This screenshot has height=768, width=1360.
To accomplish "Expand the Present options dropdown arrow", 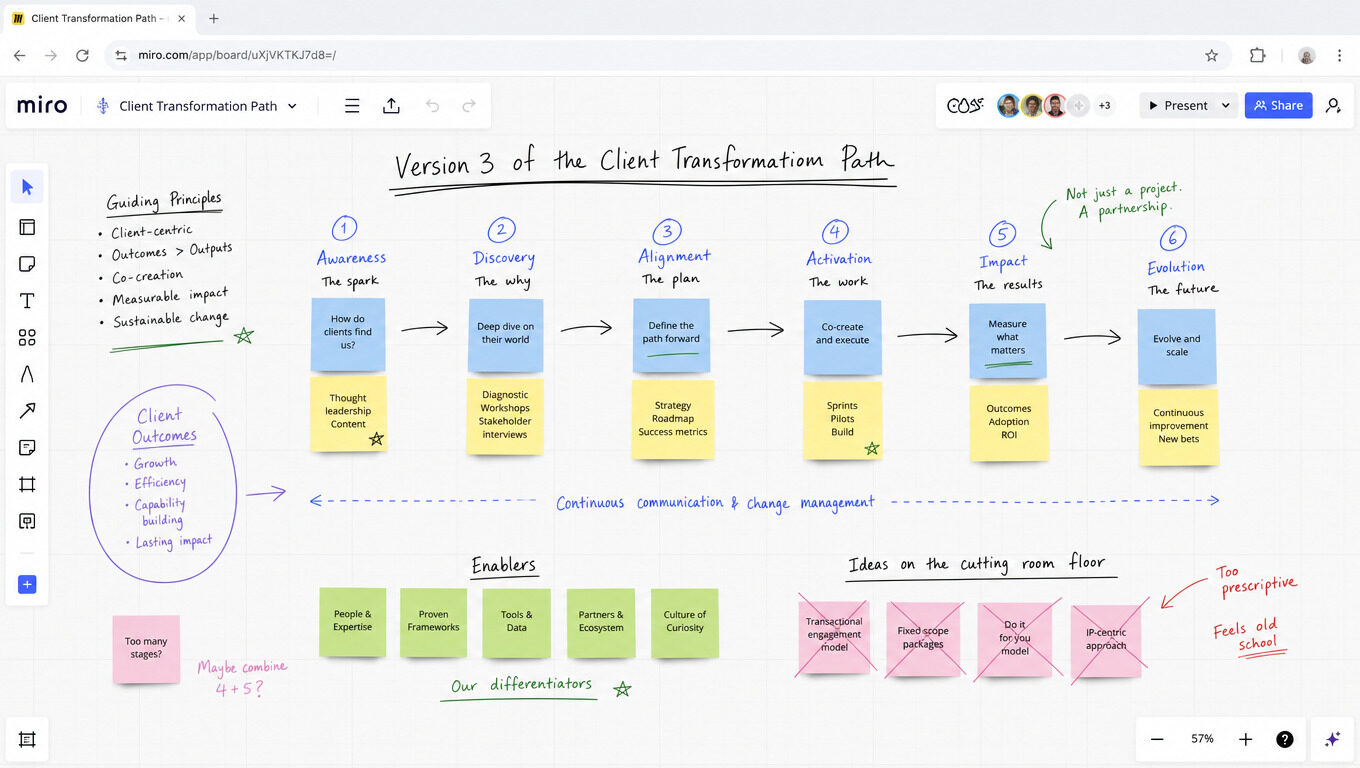I will (x=1226, y=105).
